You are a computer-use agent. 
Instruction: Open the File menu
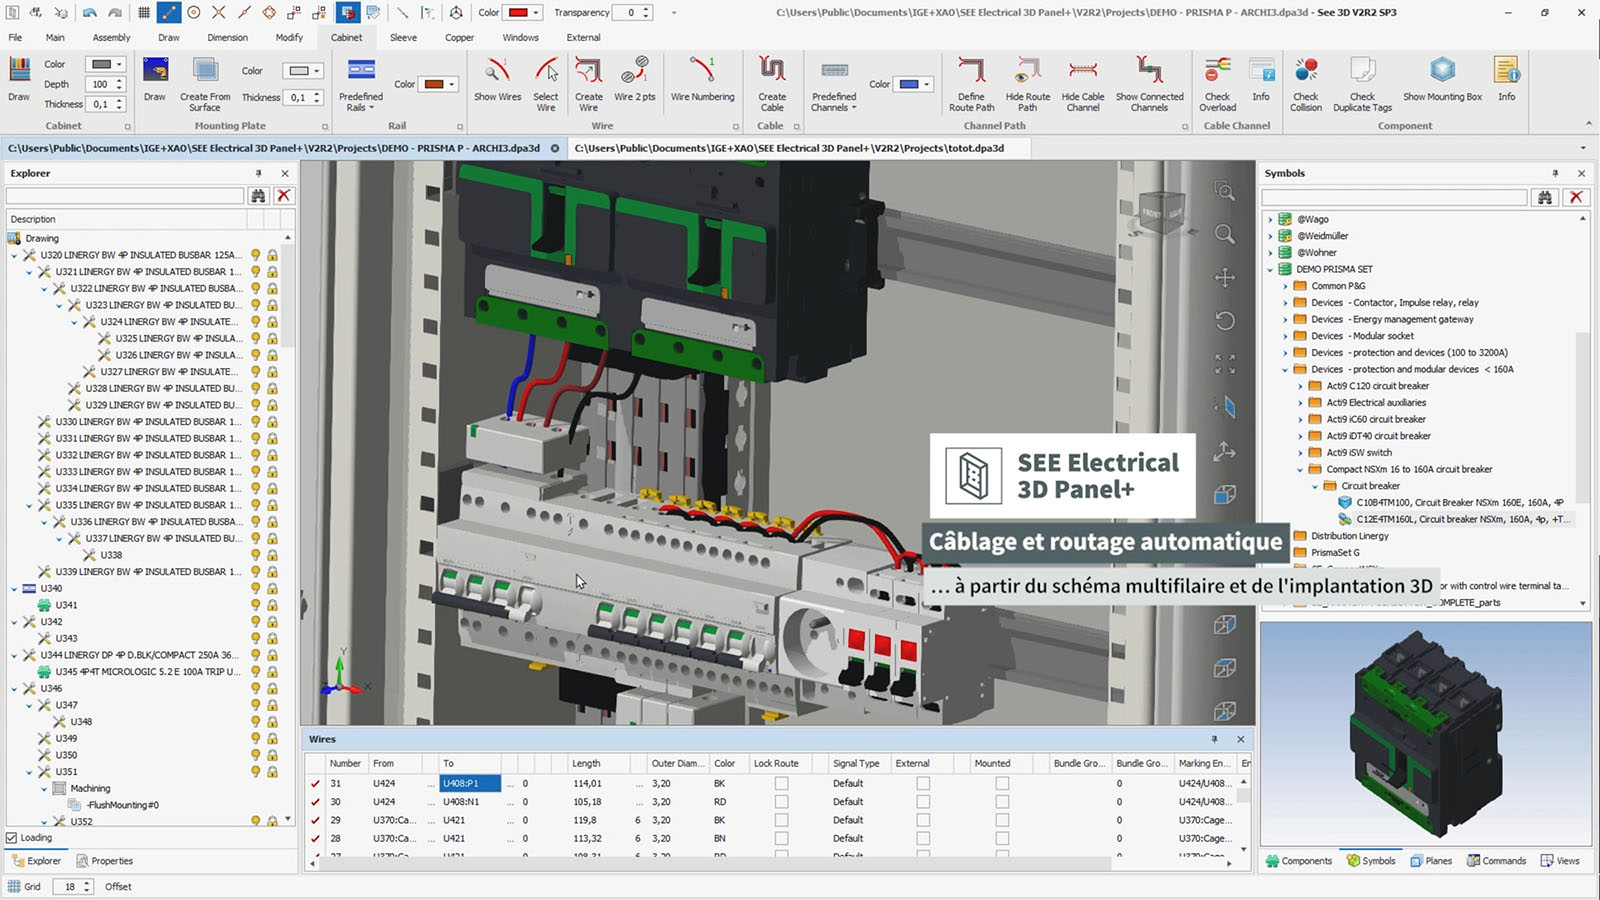pyautogui.click(x=15, y=37)
